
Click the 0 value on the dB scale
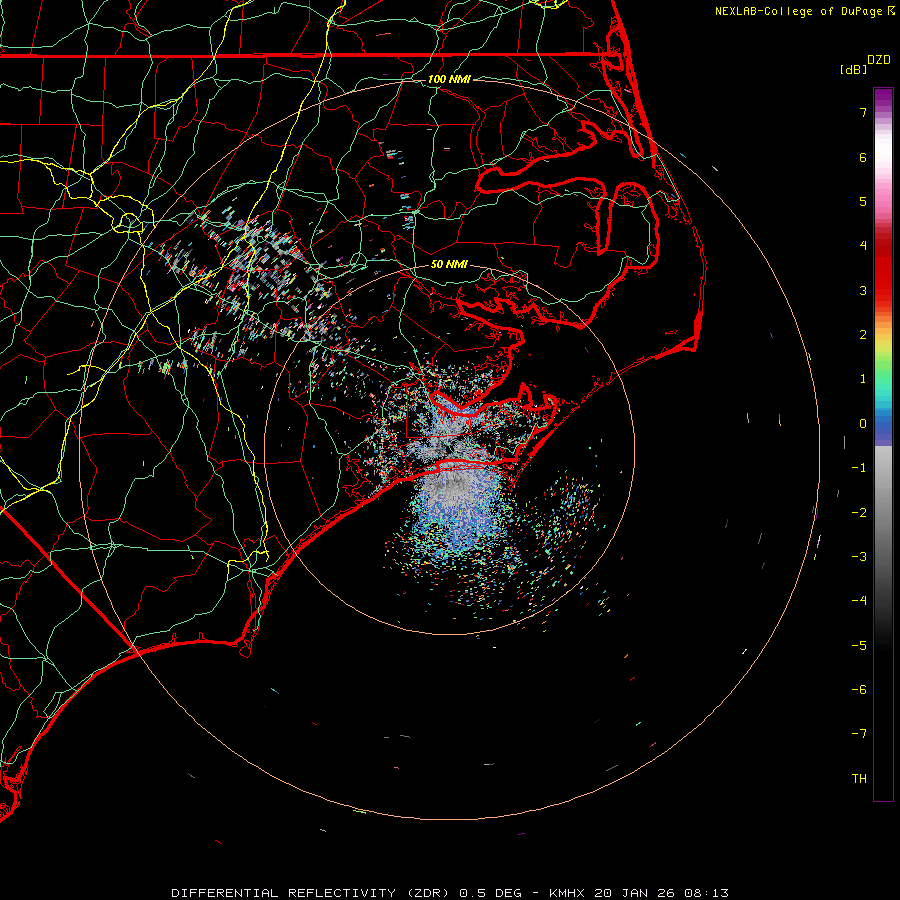[x=862, y=423]
